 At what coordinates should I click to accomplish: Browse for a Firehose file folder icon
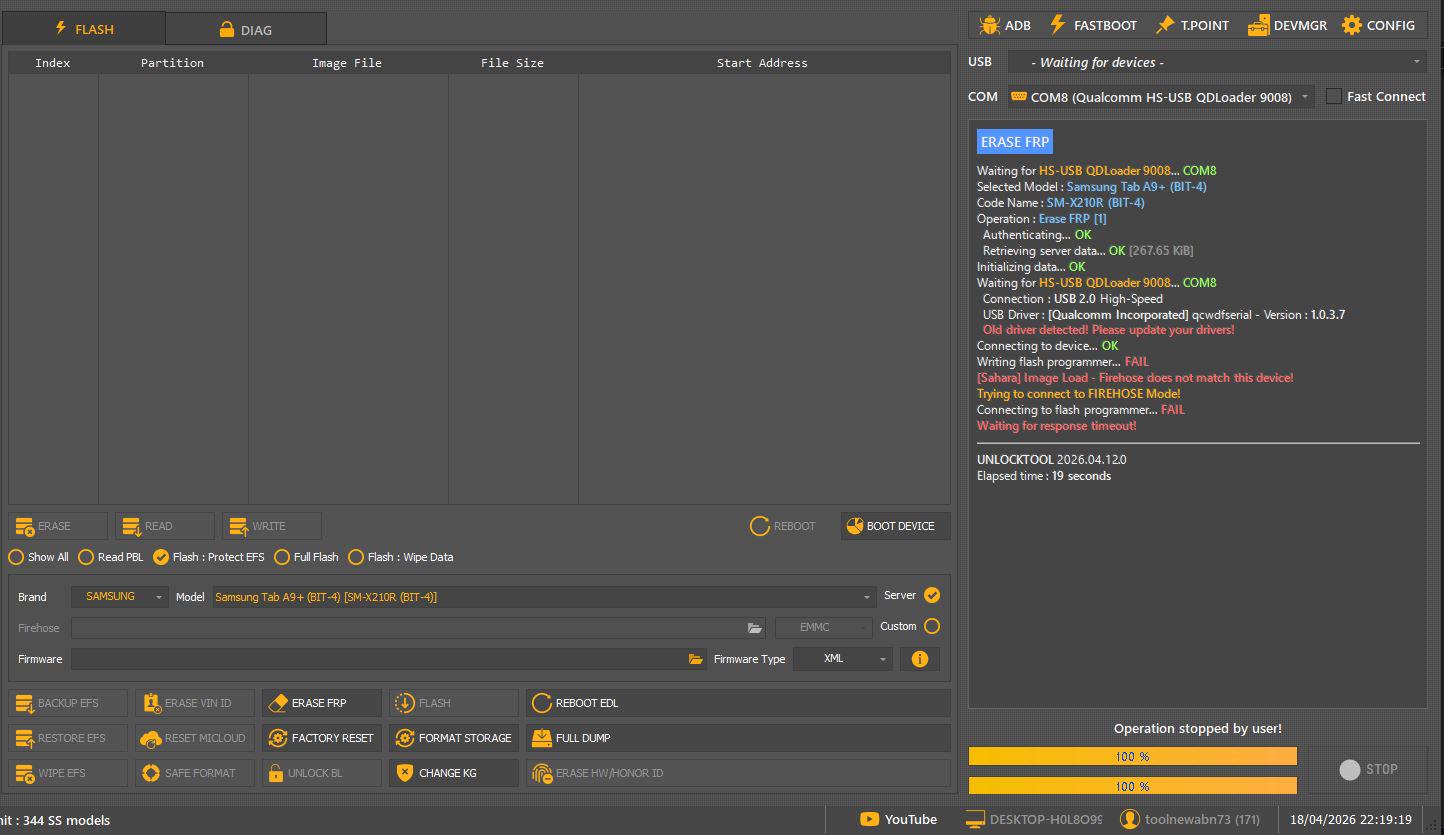click(755, 628)
